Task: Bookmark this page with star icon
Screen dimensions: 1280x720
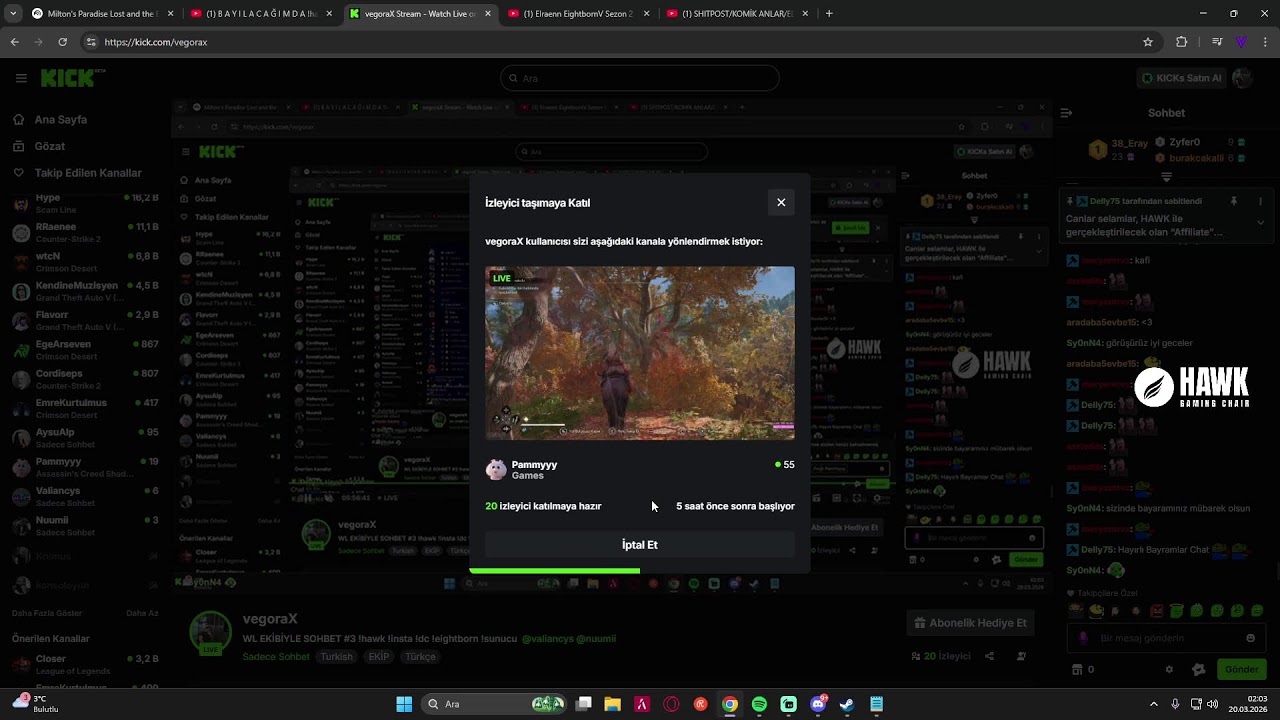Action: 1148,42
